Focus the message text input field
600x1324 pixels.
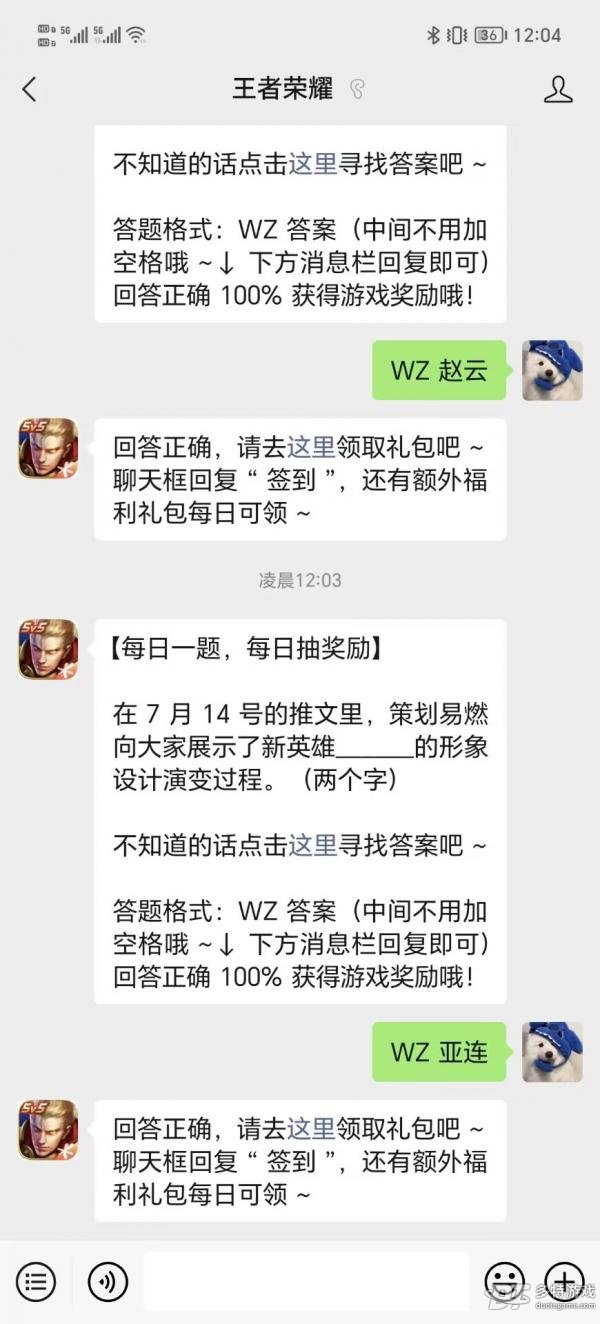[x=306, y=1280]
